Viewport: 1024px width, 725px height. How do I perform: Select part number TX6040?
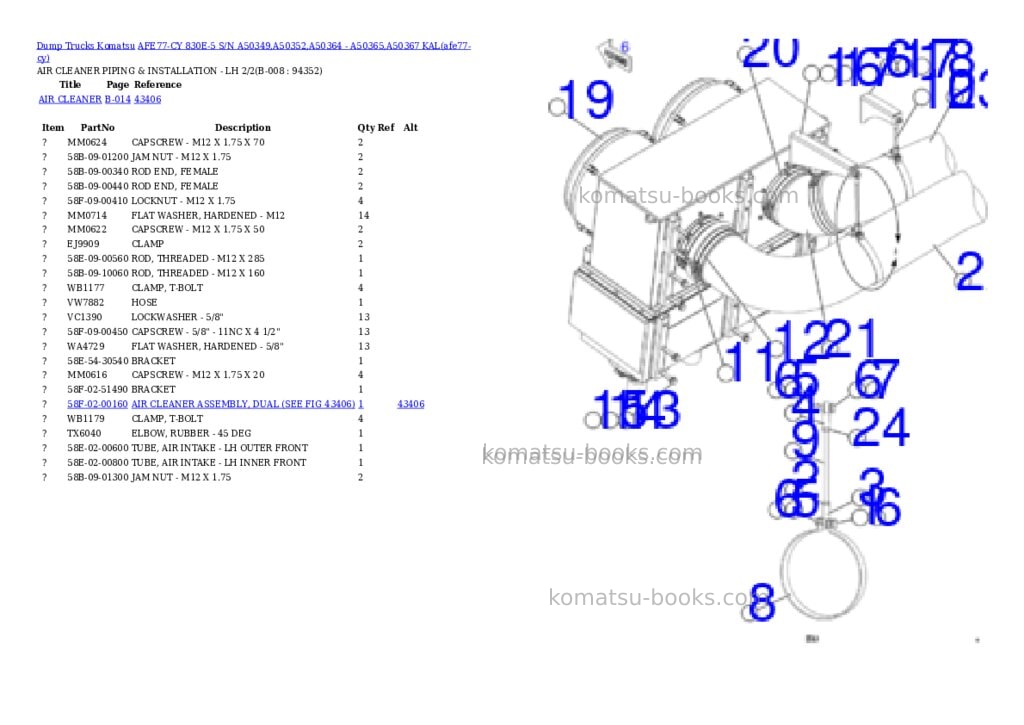tap(84, 433)
